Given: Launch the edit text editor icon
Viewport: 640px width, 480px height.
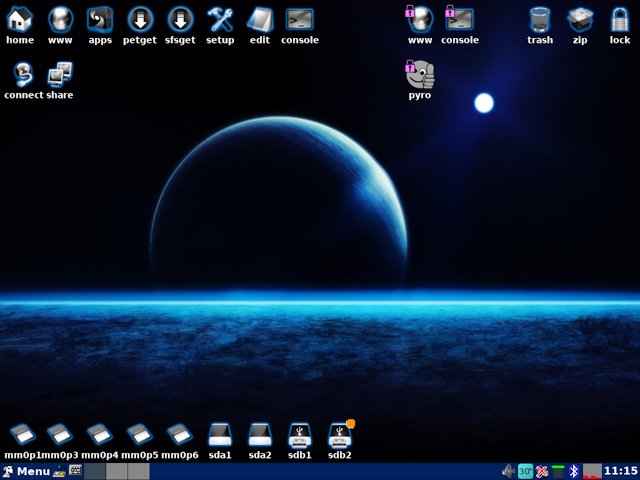Looking at the screenshot, I should [x=260, y=19].
